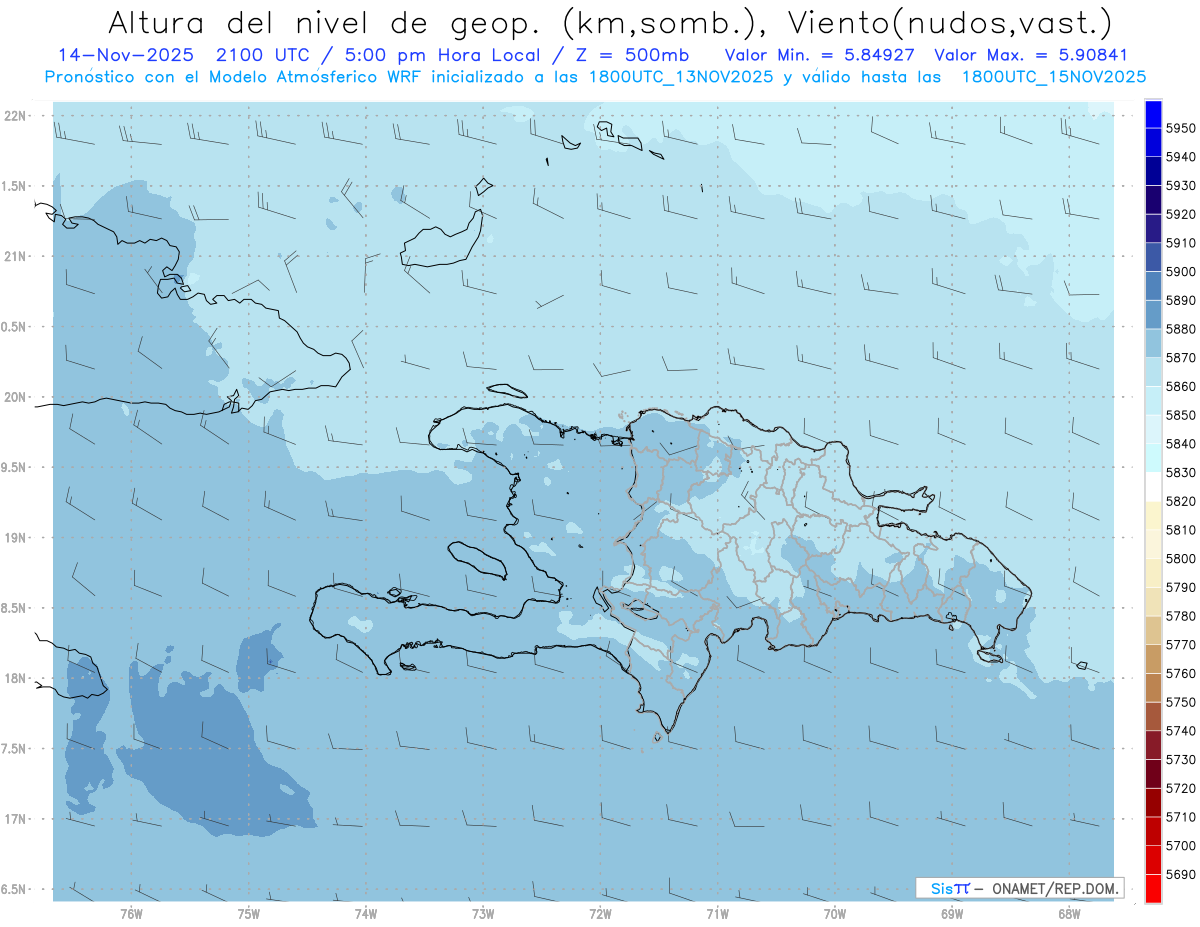
Task: Click the '68W' longitude label
Action: (x=1069, y=913)
